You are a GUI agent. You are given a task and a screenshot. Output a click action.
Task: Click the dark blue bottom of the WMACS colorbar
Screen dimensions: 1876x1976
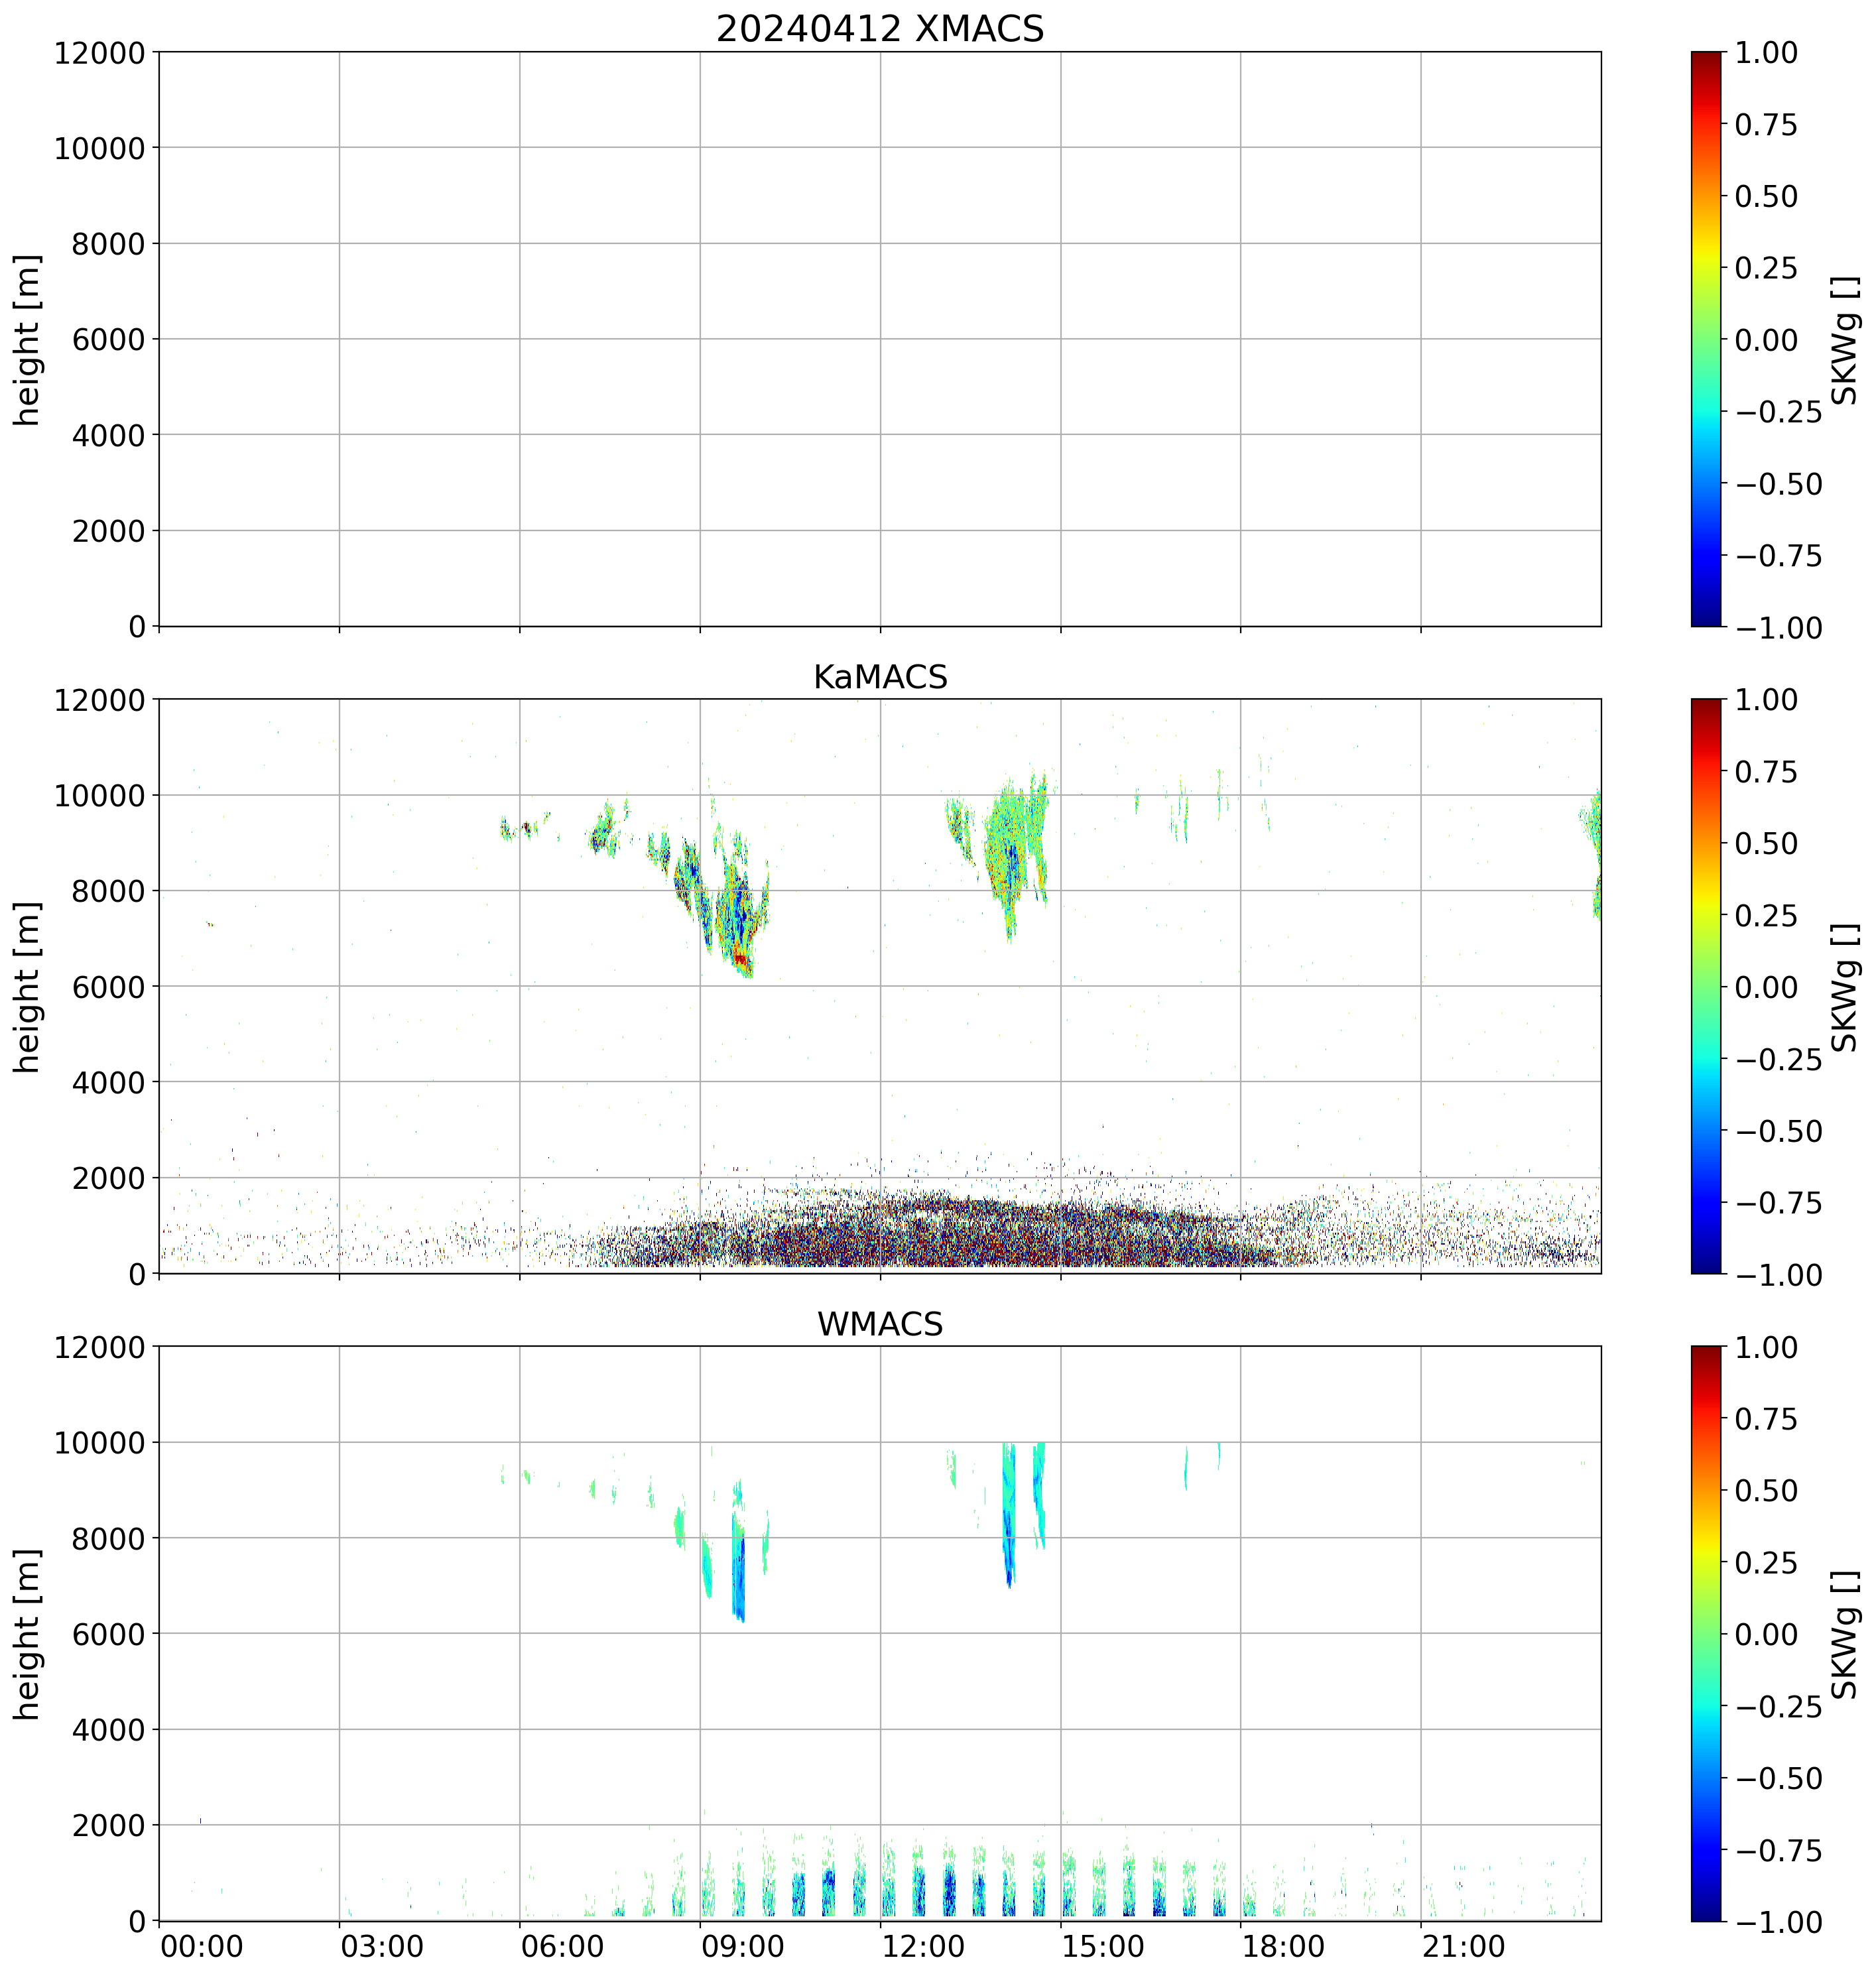(1706, 1912)
